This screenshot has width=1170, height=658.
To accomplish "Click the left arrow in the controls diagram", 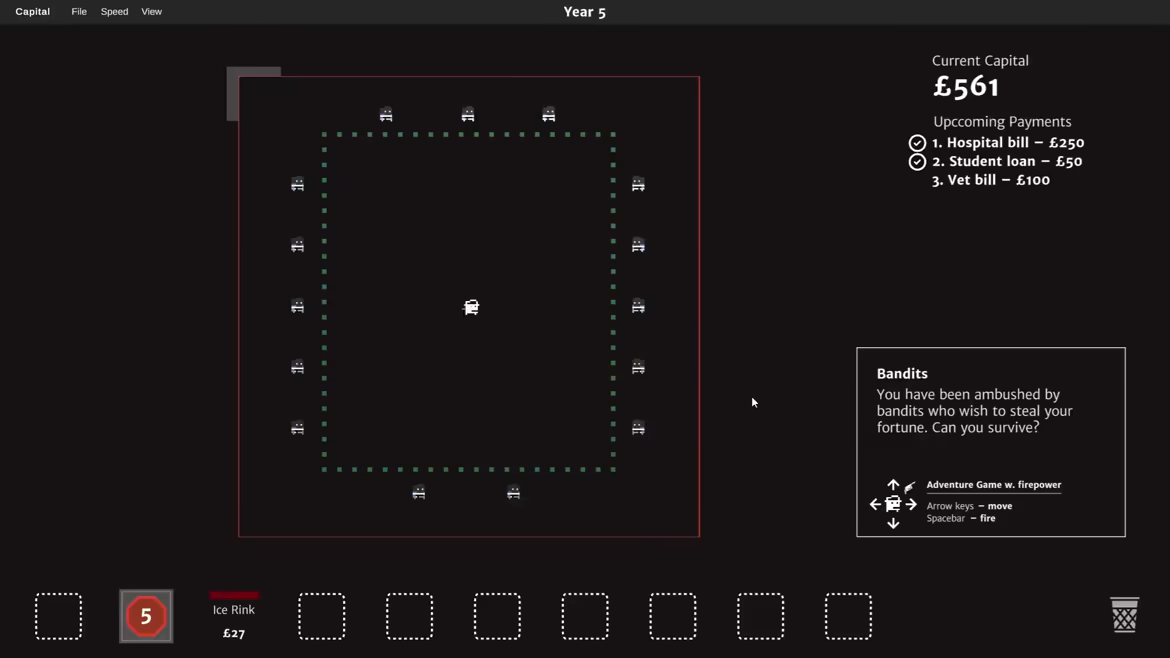I will click(875, 504).
